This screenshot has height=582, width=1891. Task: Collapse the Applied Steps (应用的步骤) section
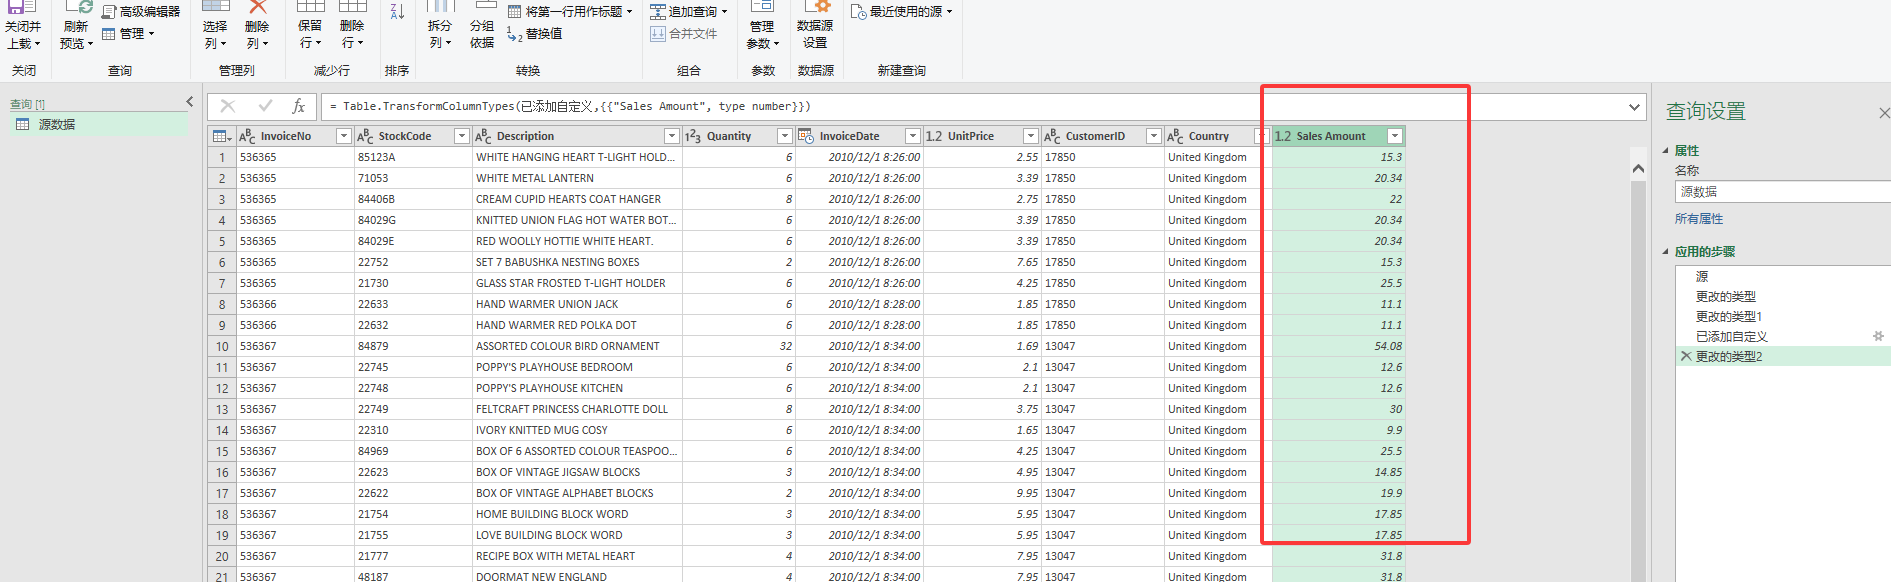1666,252
